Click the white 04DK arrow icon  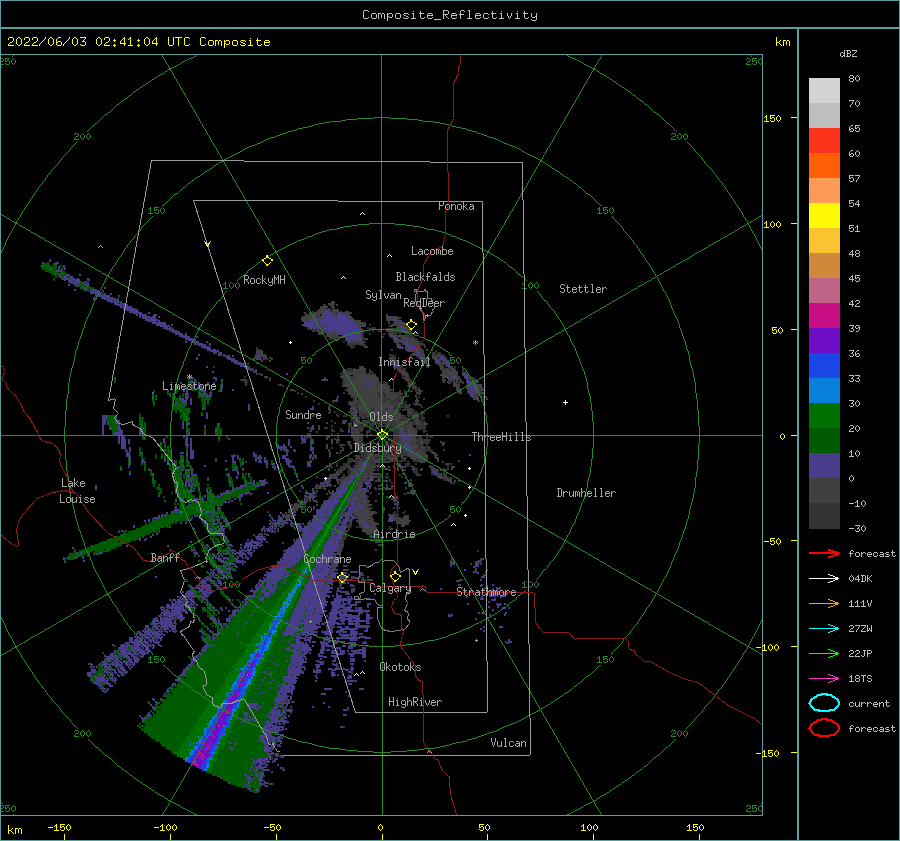(824, 578)
